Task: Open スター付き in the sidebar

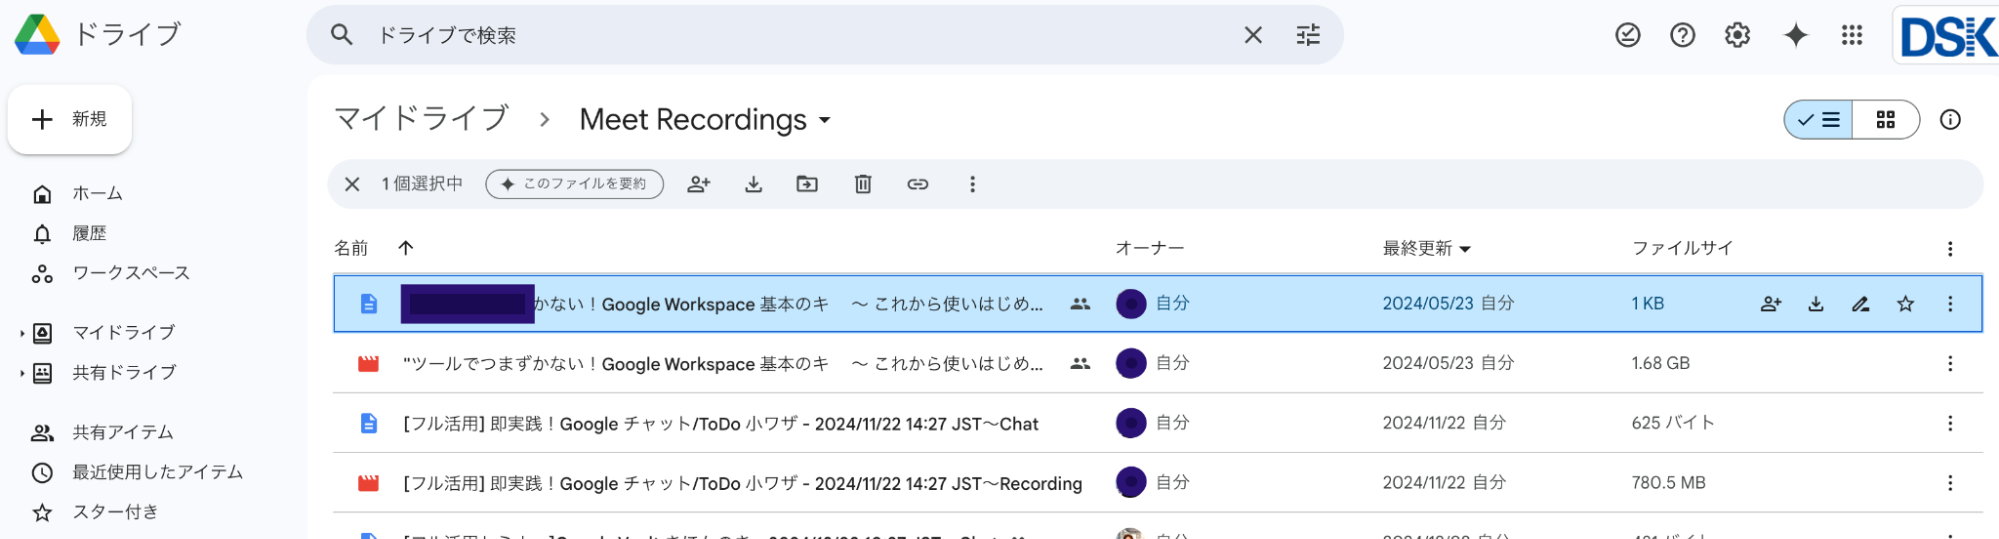Action: pos(115,512)
